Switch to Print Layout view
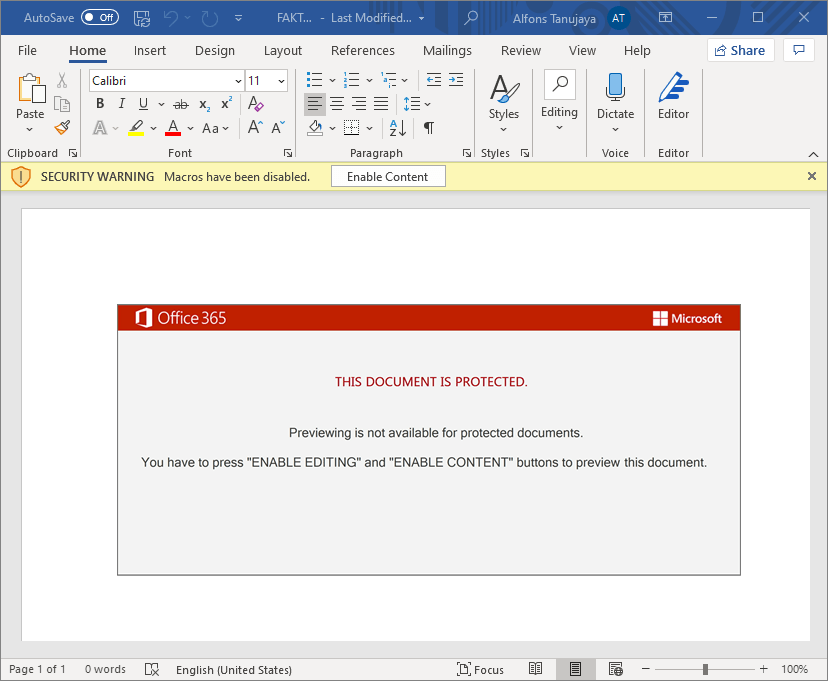This screenshot has width=828, height=681. point(576,669)
